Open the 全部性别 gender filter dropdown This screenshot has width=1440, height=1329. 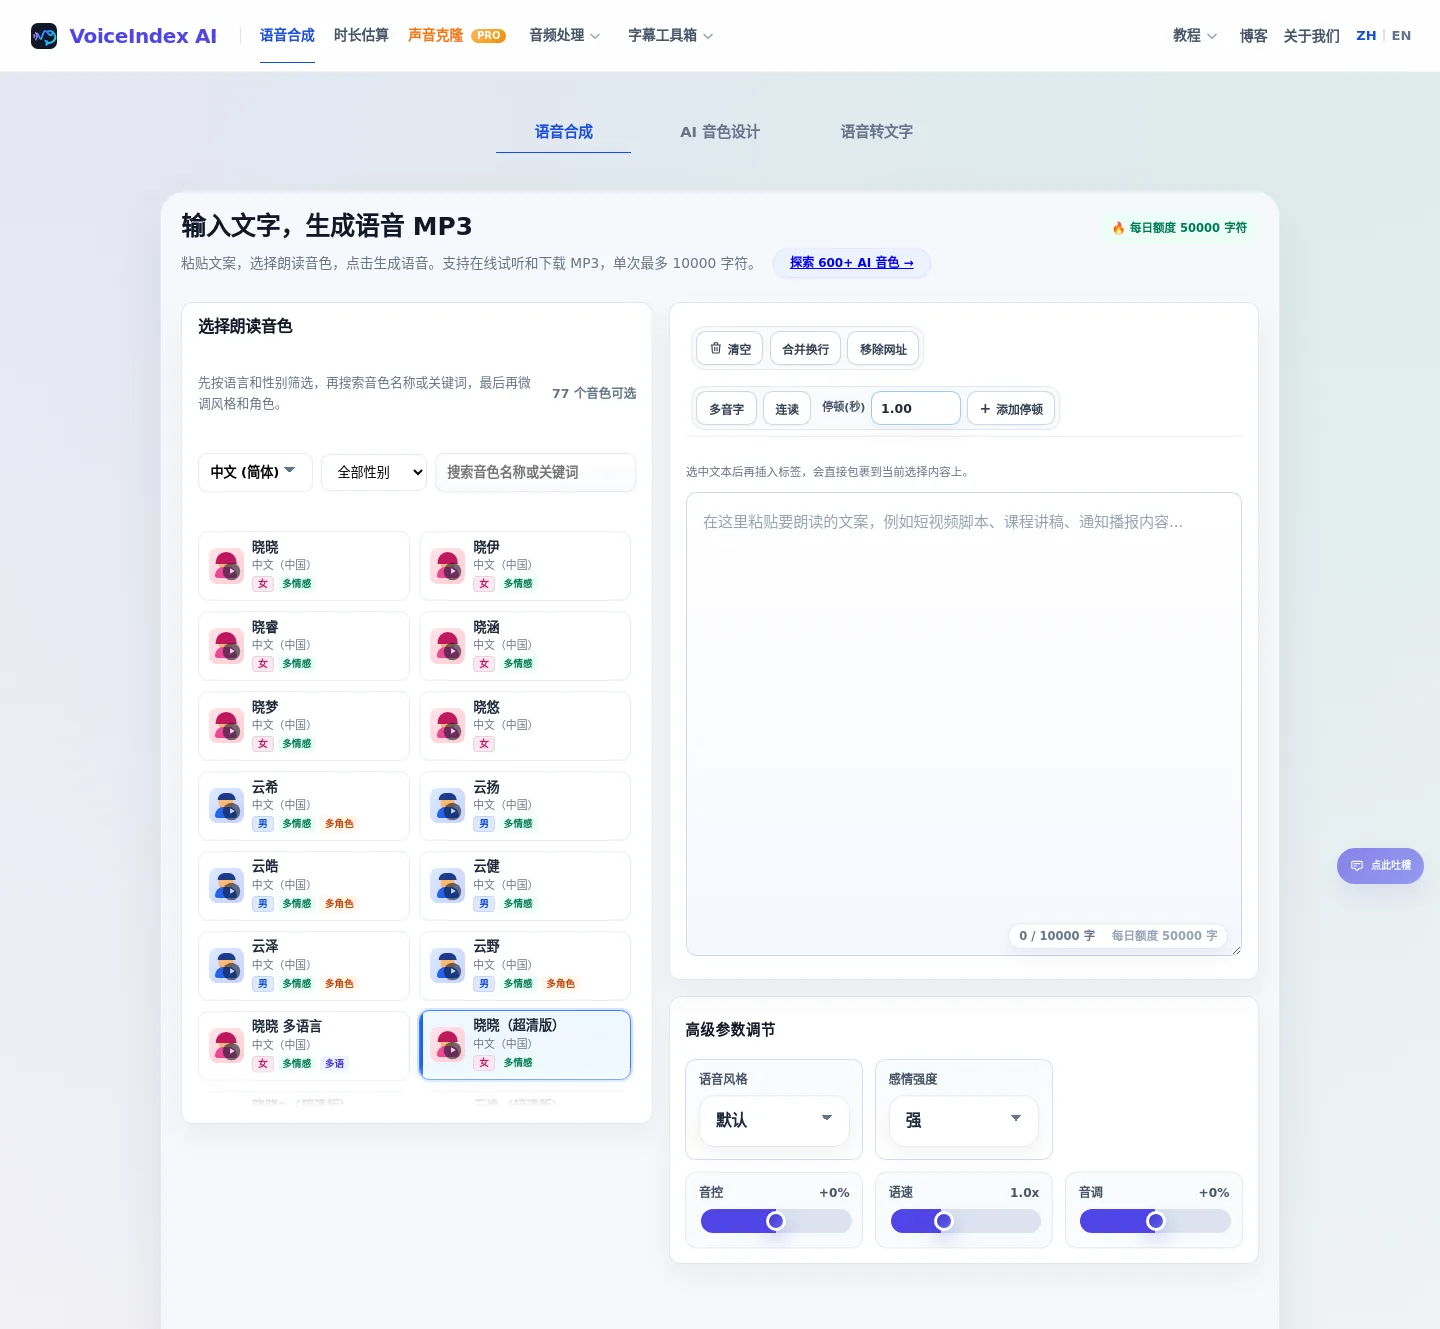374,472
